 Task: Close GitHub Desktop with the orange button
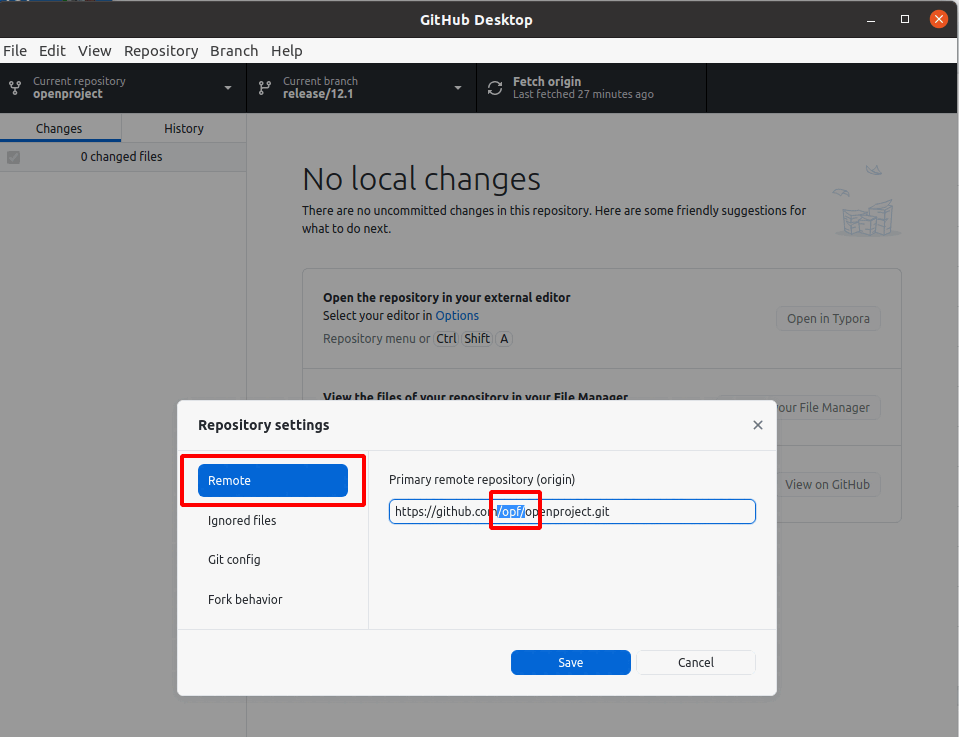[938, 19]
